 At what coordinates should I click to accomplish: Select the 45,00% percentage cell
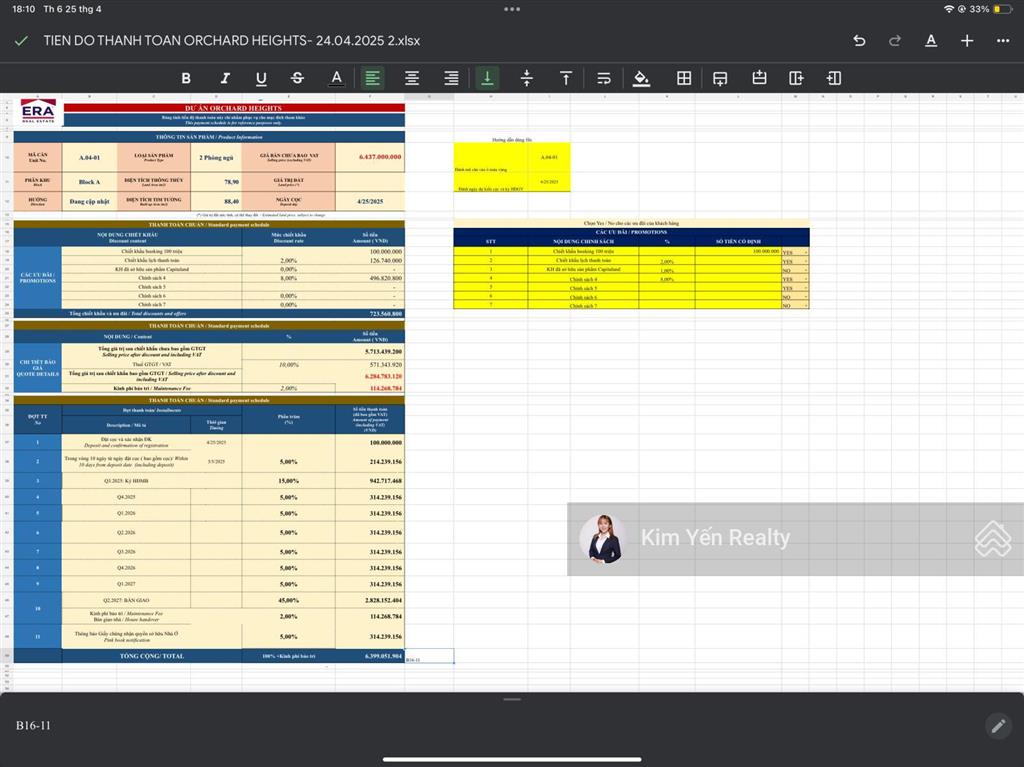coord(289,600)
